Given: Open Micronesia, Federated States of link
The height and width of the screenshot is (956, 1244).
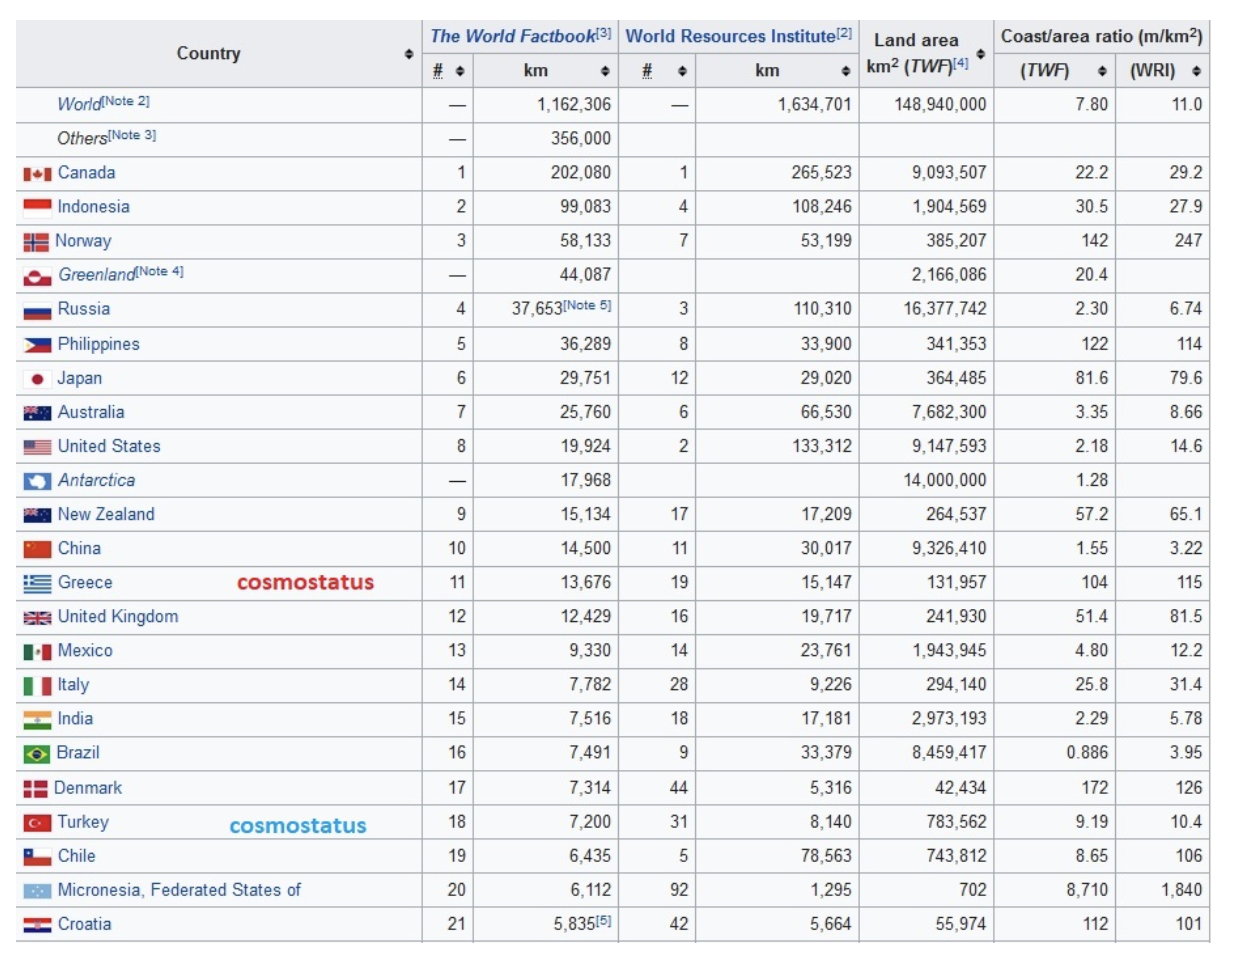Looking at the screenshot, I should click(x=179, y=890).
